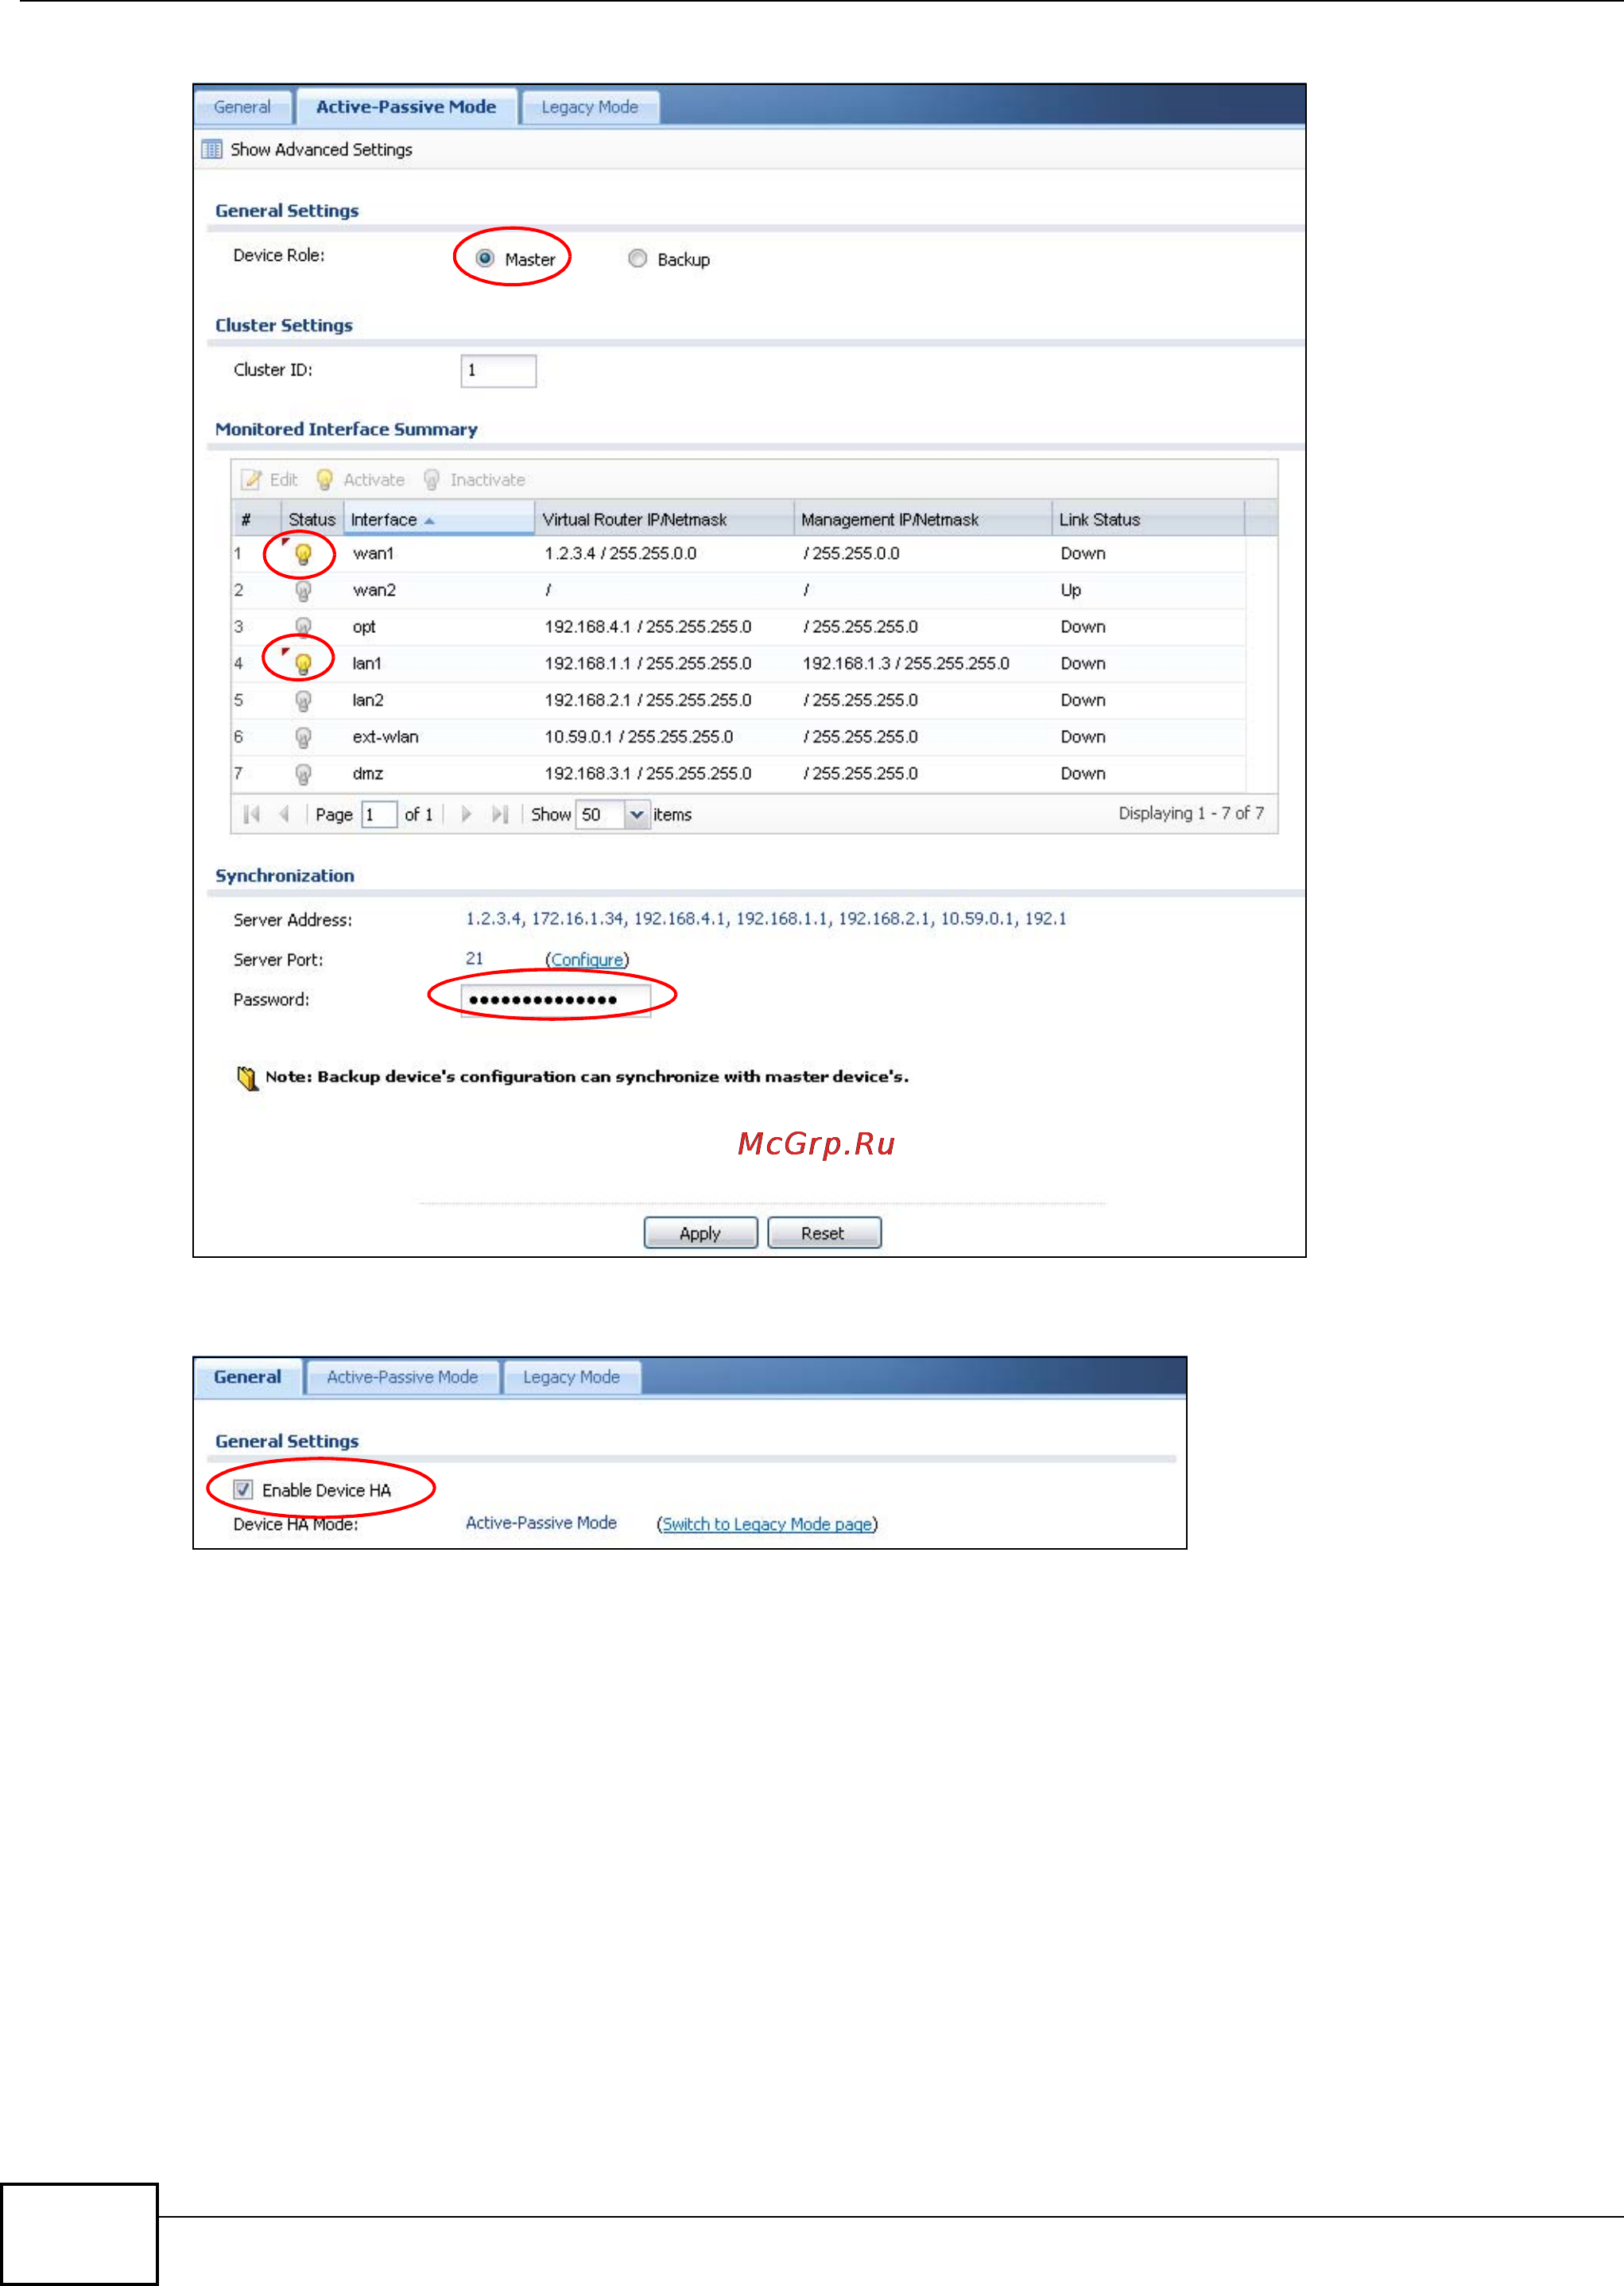The image size is (1624, 2286).
Task: Click the ext-wlan row status bulb
Action: tap(303, 738)
